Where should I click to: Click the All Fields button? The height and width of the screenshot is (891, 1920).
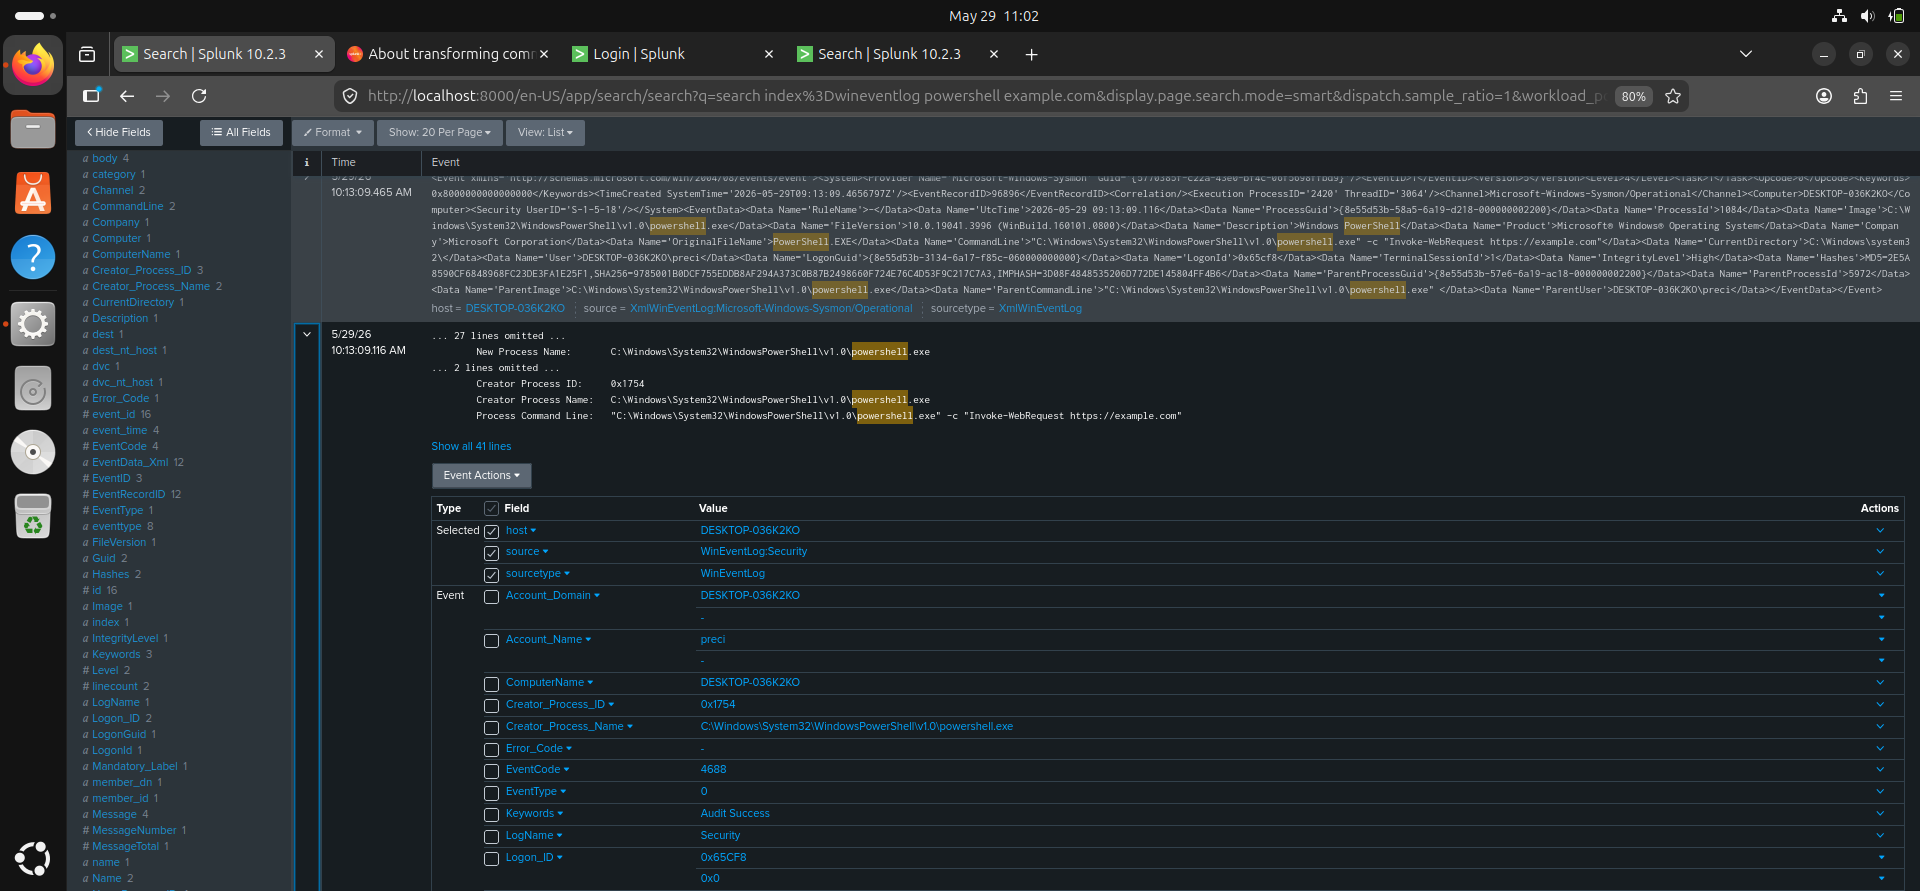coord(241,132)
